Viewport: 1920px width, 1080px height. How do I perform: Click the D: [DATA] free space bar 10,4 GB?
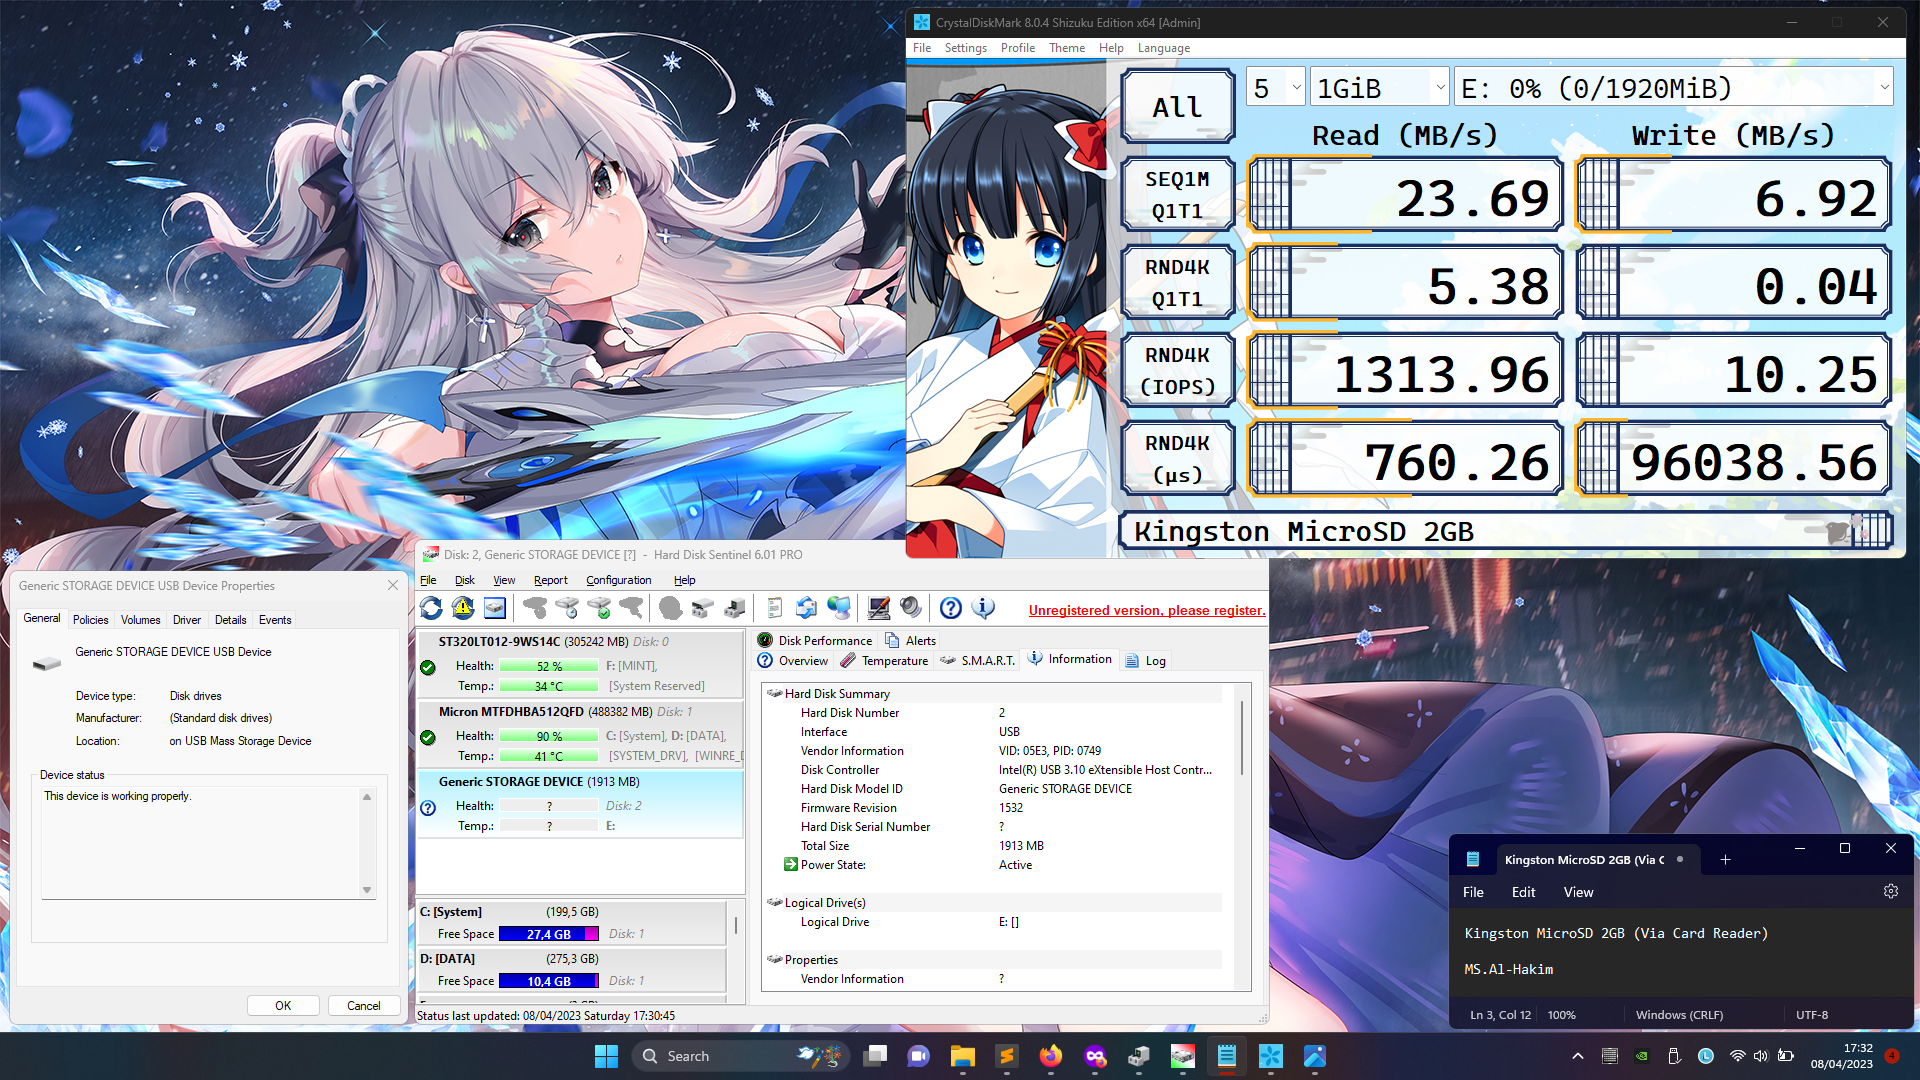click(549, 981)
